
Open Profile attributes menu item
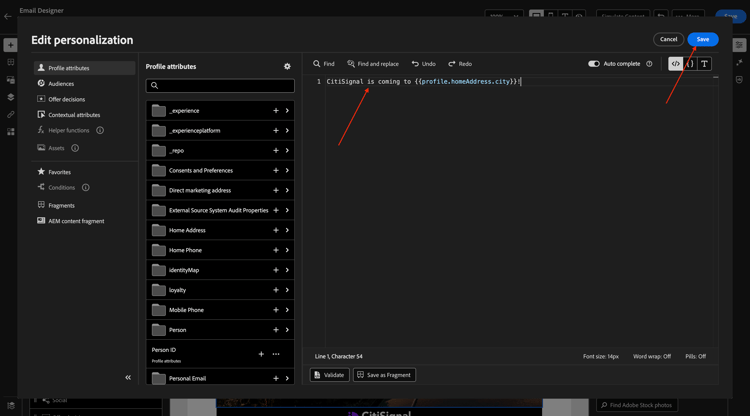[84, 68]
